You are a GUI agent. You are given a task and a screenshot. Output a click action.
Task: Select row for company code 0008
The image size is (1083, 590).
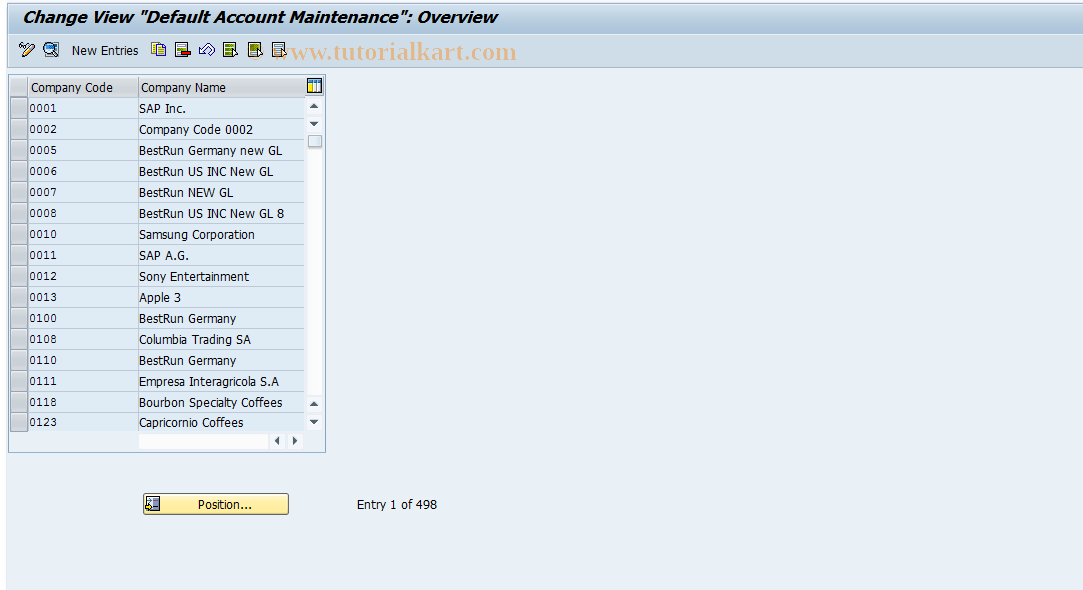(x=19, y=213)
